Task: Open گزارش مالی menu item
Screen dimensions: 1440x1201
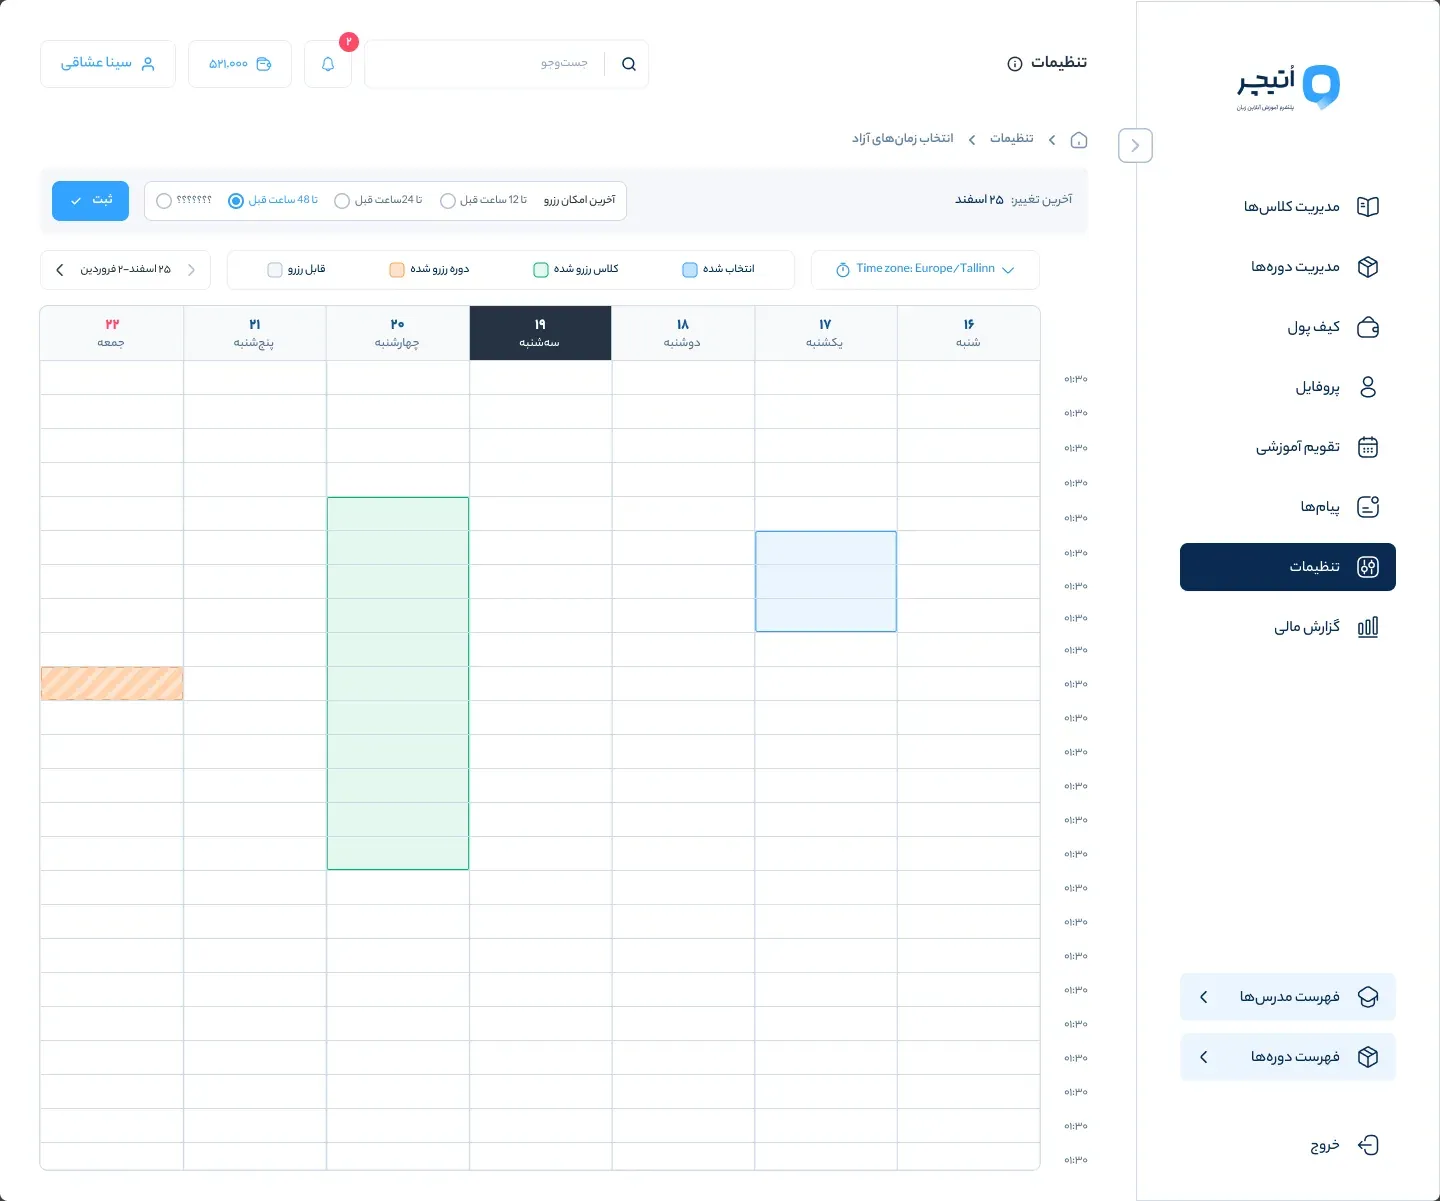Action: click(1288, 627)
